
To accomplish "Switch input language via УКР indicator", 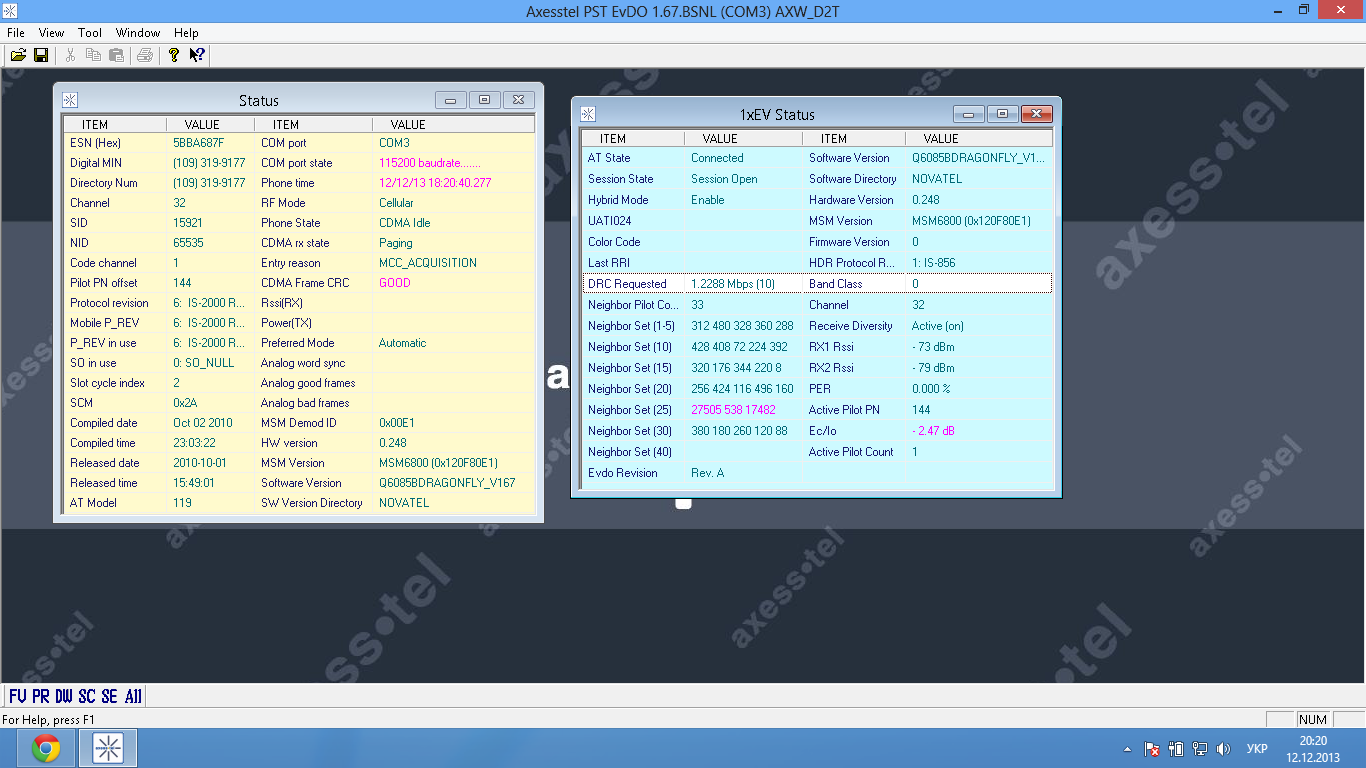I will click(1257, 748).
